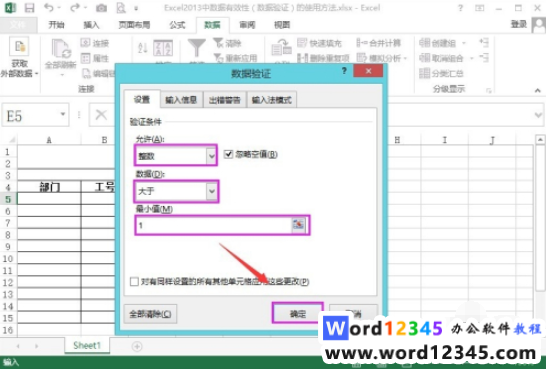This screenshot has height=369, width=546.
Task: Click the next sheet navigation arrow
Action: 37,346
